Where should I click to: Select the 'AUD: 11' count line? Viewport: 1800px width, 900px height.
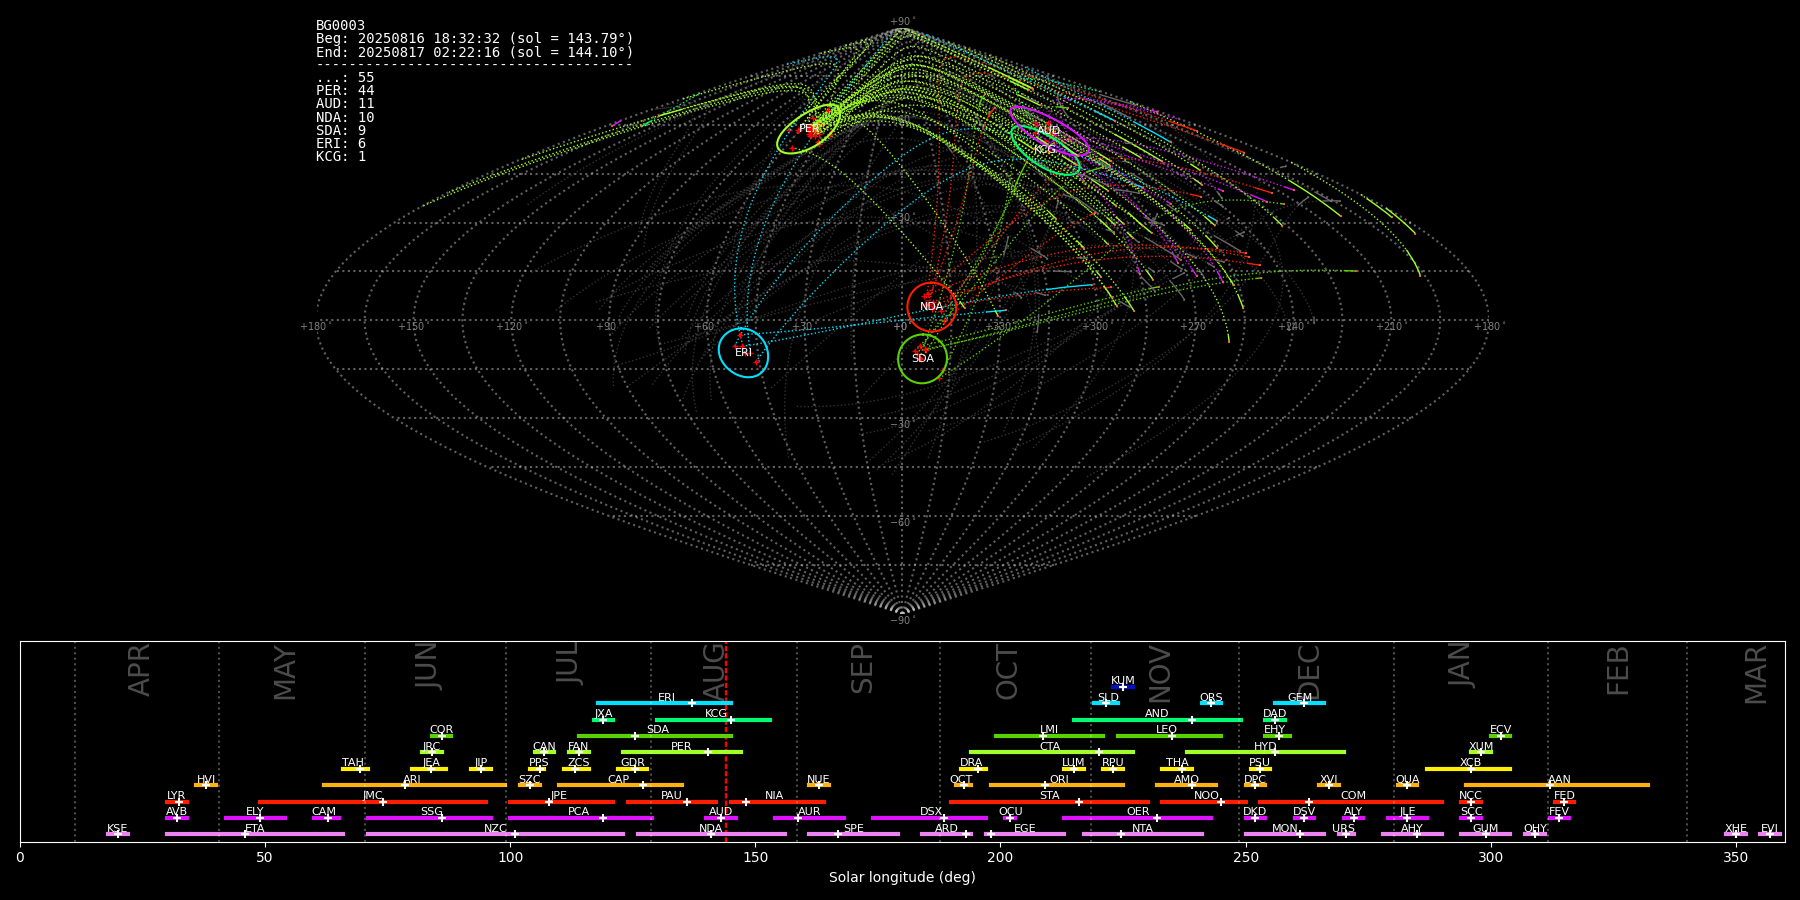tap(345, 104)
